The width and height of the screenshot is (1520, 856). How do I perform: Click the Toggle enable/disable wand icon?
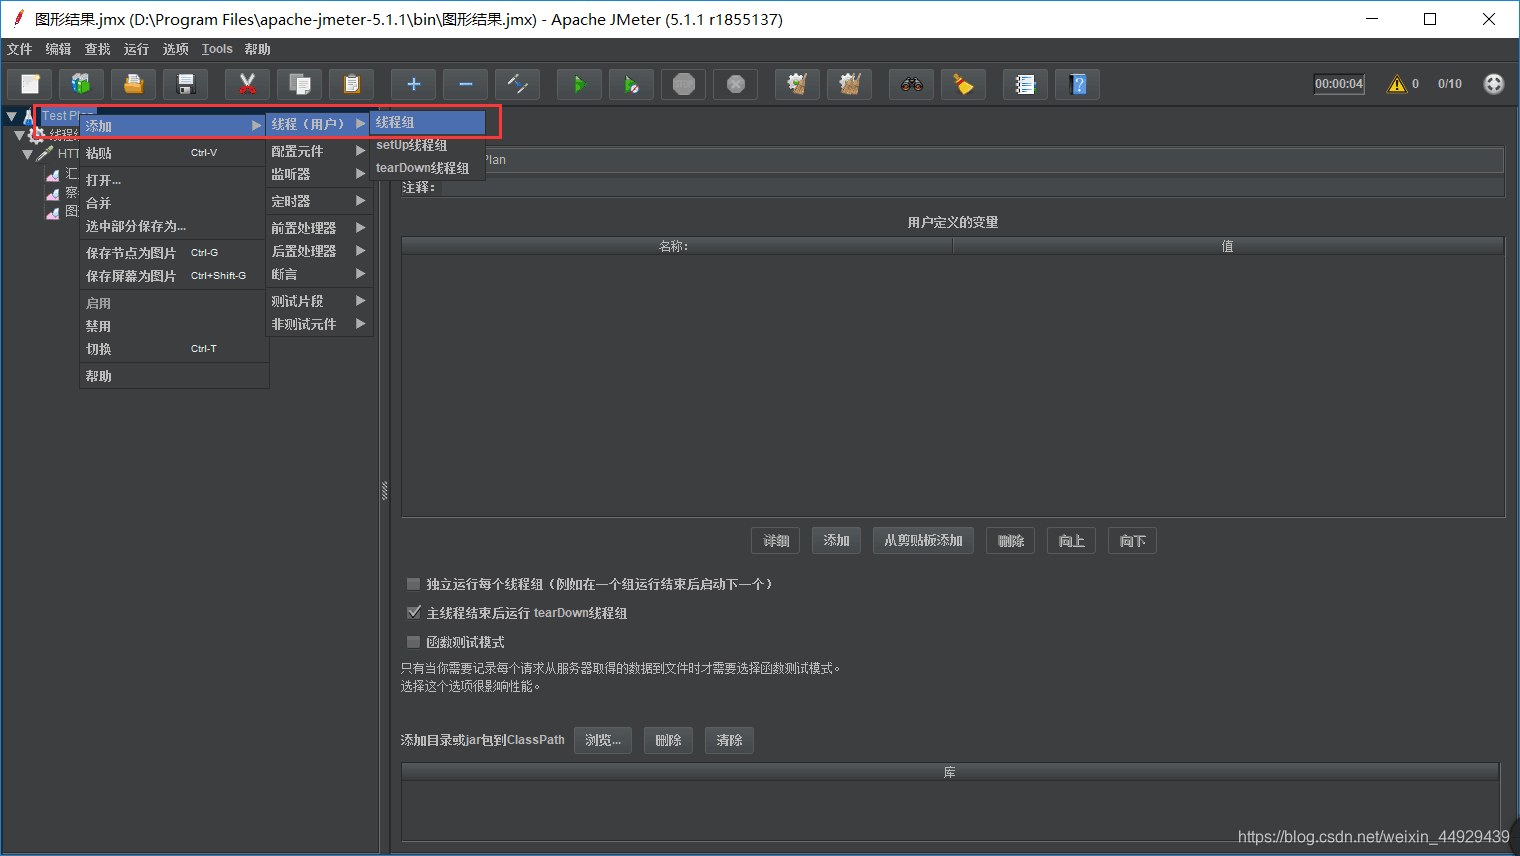coord(517,84)
